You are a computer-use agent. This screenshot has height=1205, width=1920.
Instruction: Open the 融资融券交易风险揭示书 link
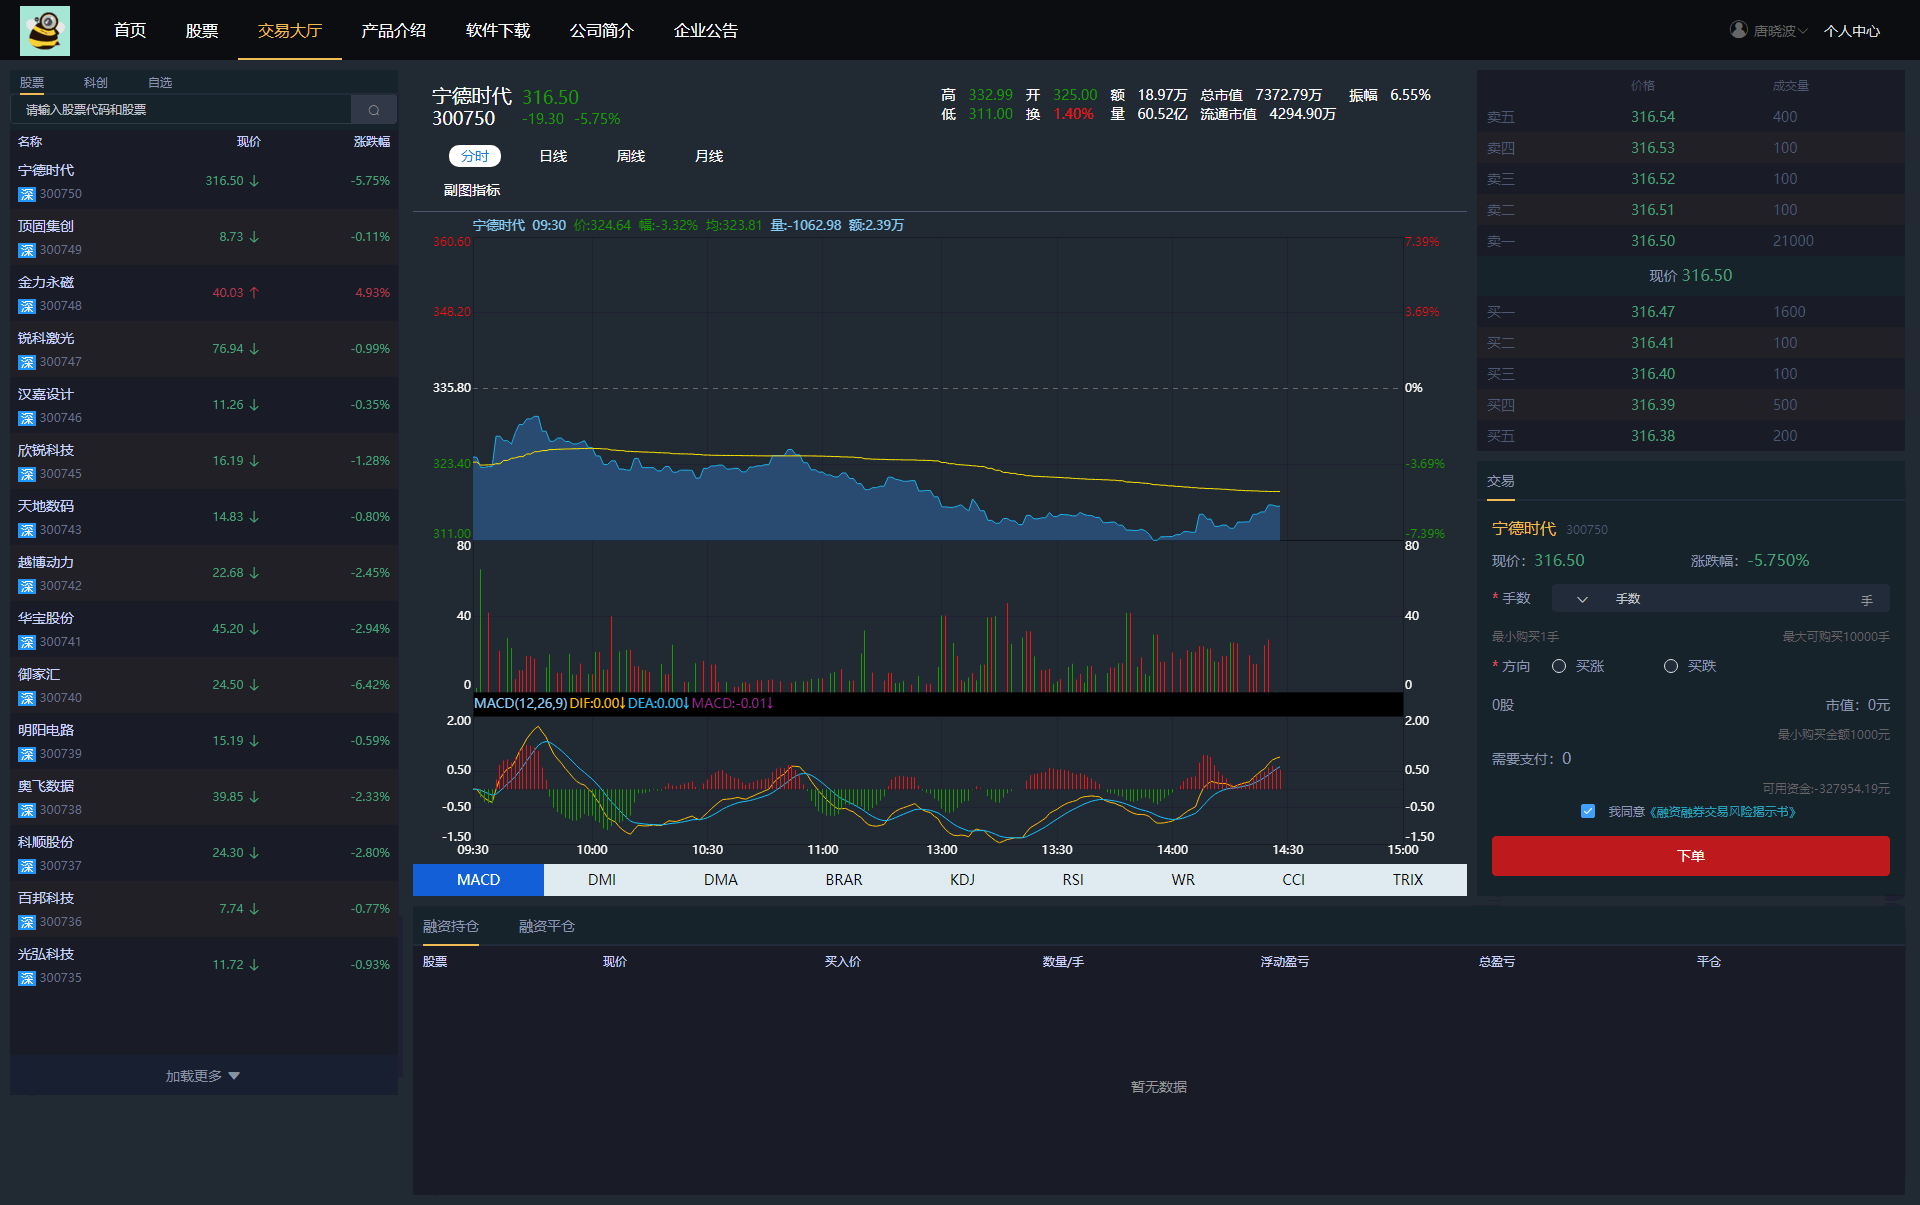pos(1722,812)
